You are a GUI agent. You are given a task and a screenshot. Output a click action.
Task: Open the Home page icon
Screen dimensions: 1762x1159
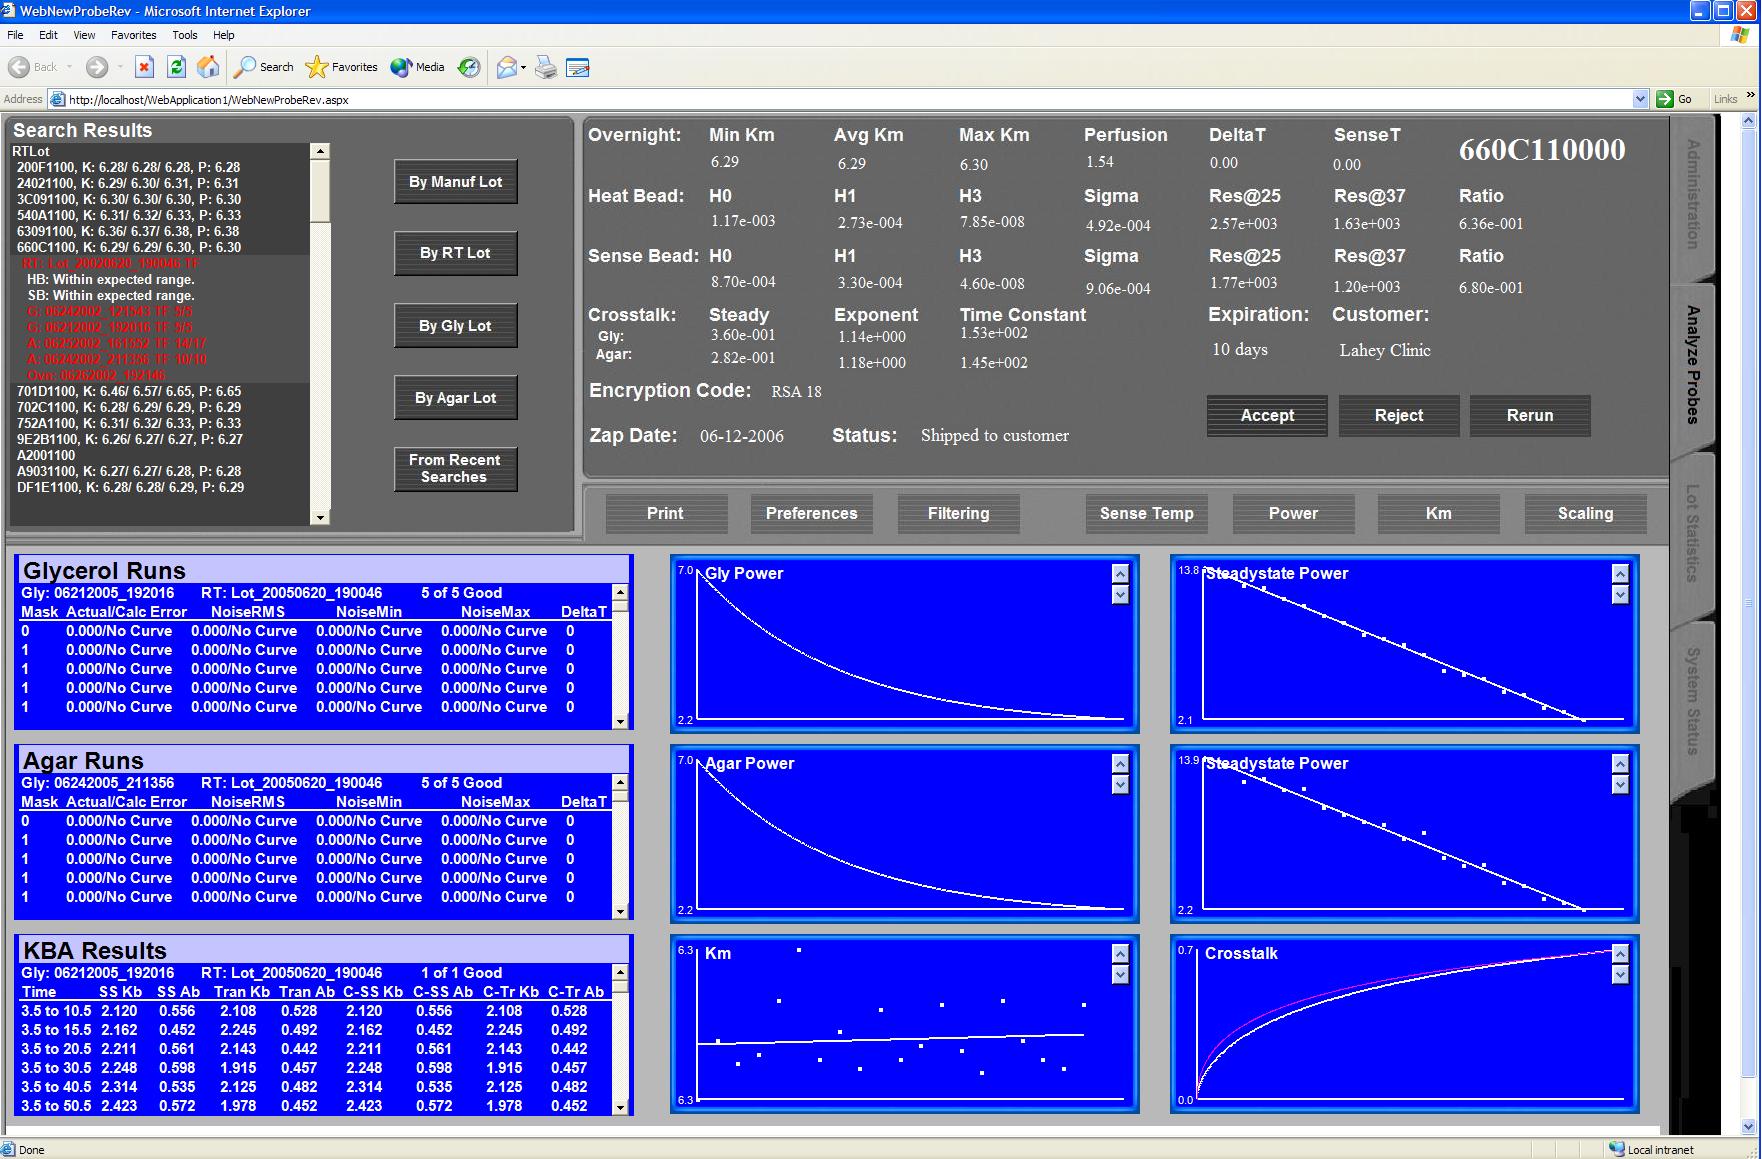click(208, 67)
